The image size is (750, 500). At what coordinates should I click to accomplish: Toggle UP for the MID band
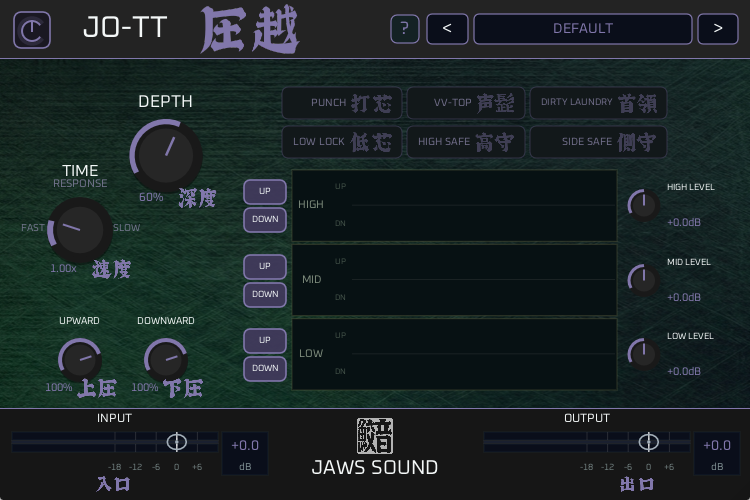(x=265, y=267)
